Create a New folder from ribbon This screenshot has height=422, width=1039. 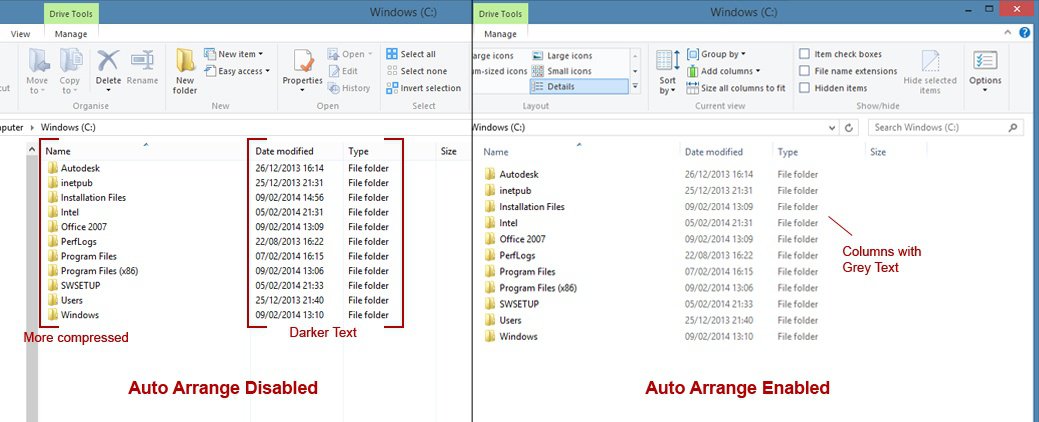(185, 68)
